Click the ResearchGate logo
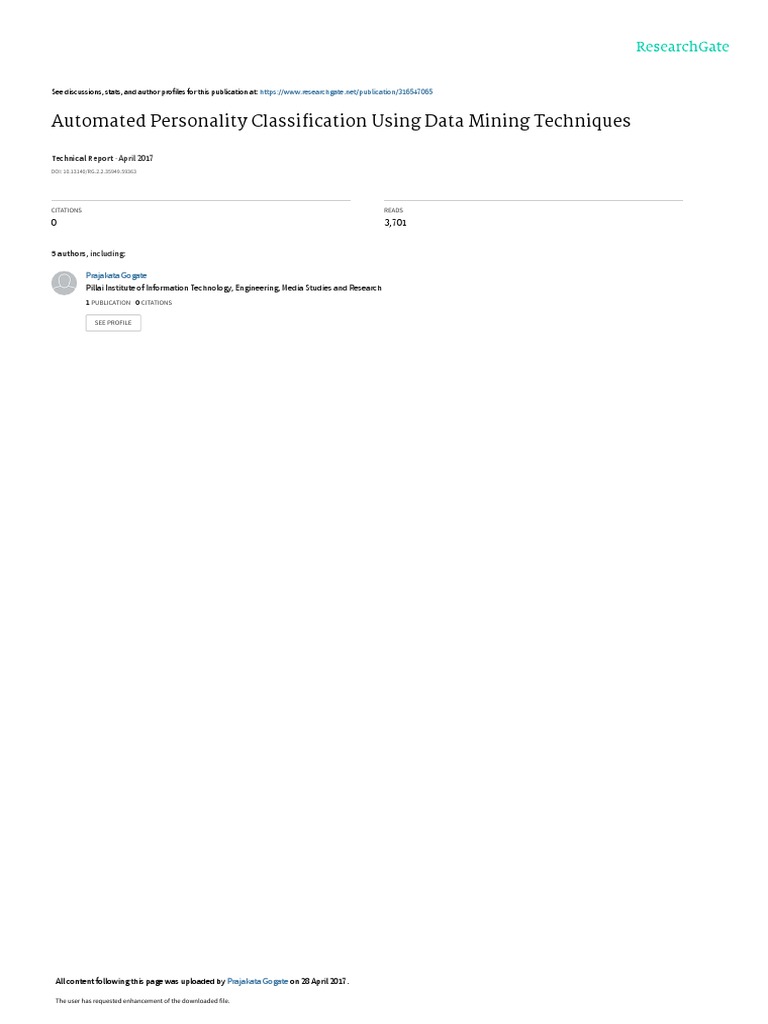768x1024 pixels. 682,46
